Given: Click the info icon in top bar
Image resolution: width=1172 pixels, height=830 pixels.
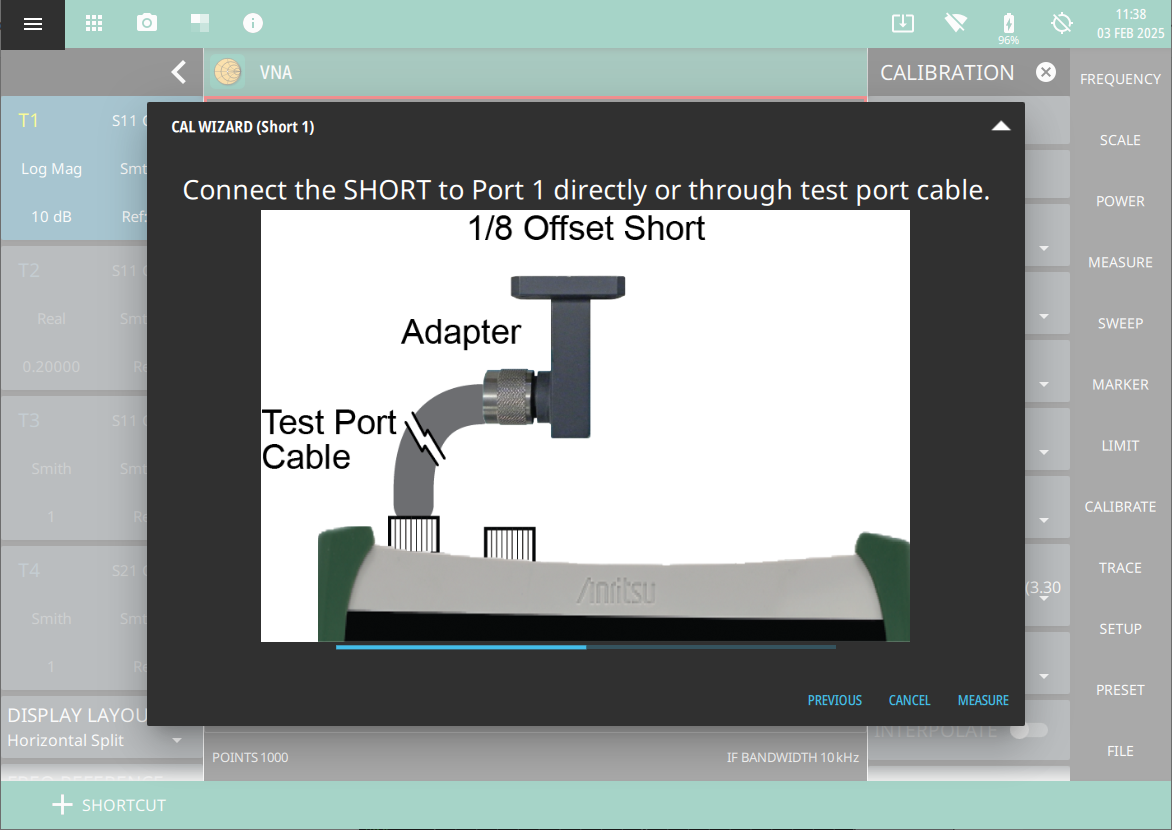Looking at the screenshot, I should [253, 23].
